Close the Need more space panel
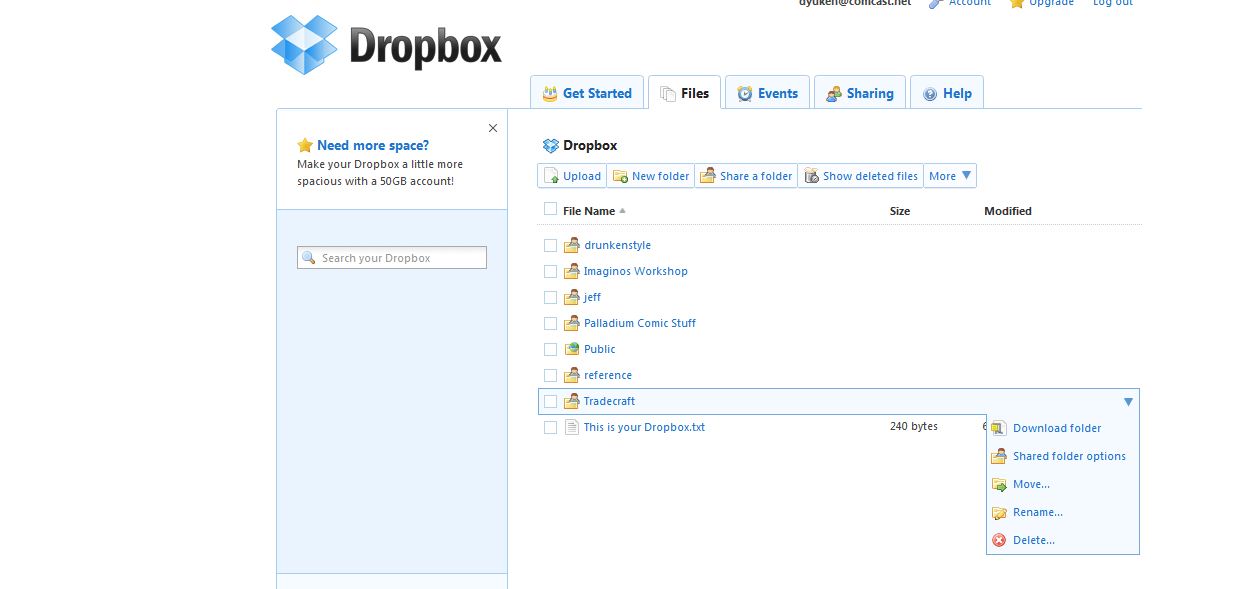 pos(492,128)
